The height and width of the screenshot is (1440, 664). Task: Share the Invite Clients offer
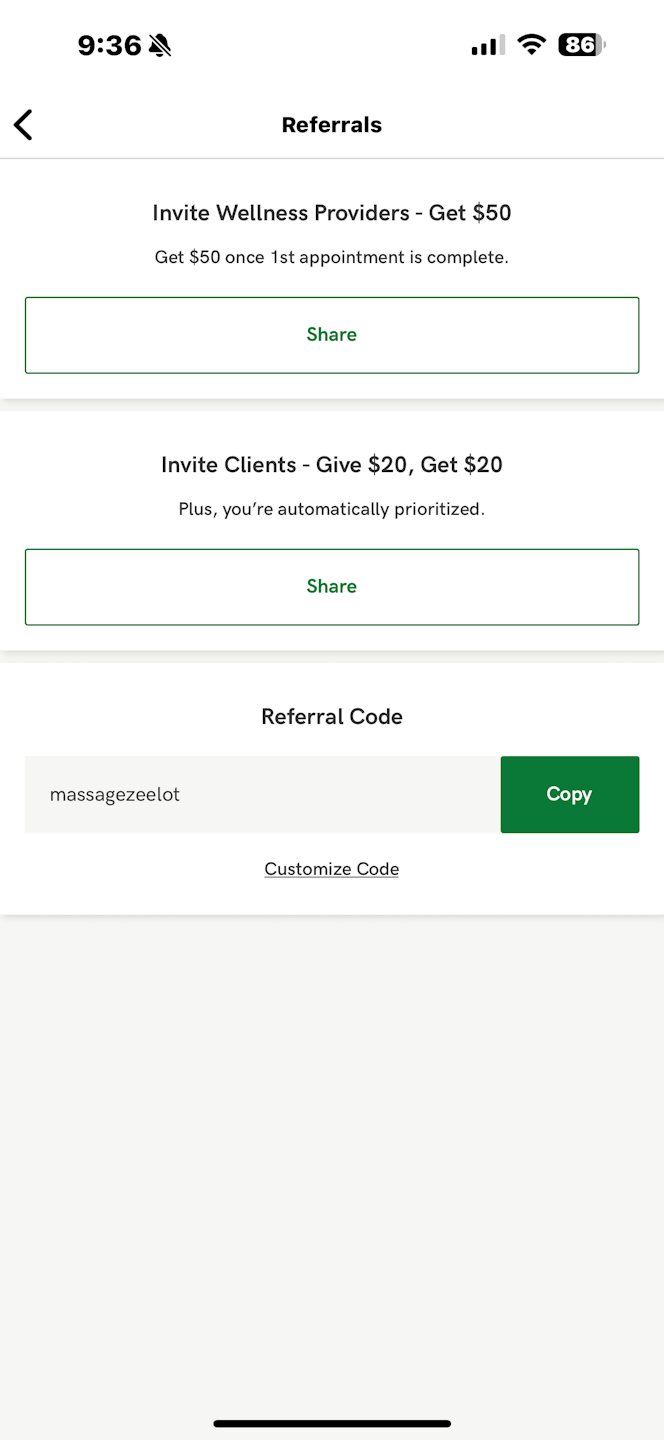click(x=332, y=587)
